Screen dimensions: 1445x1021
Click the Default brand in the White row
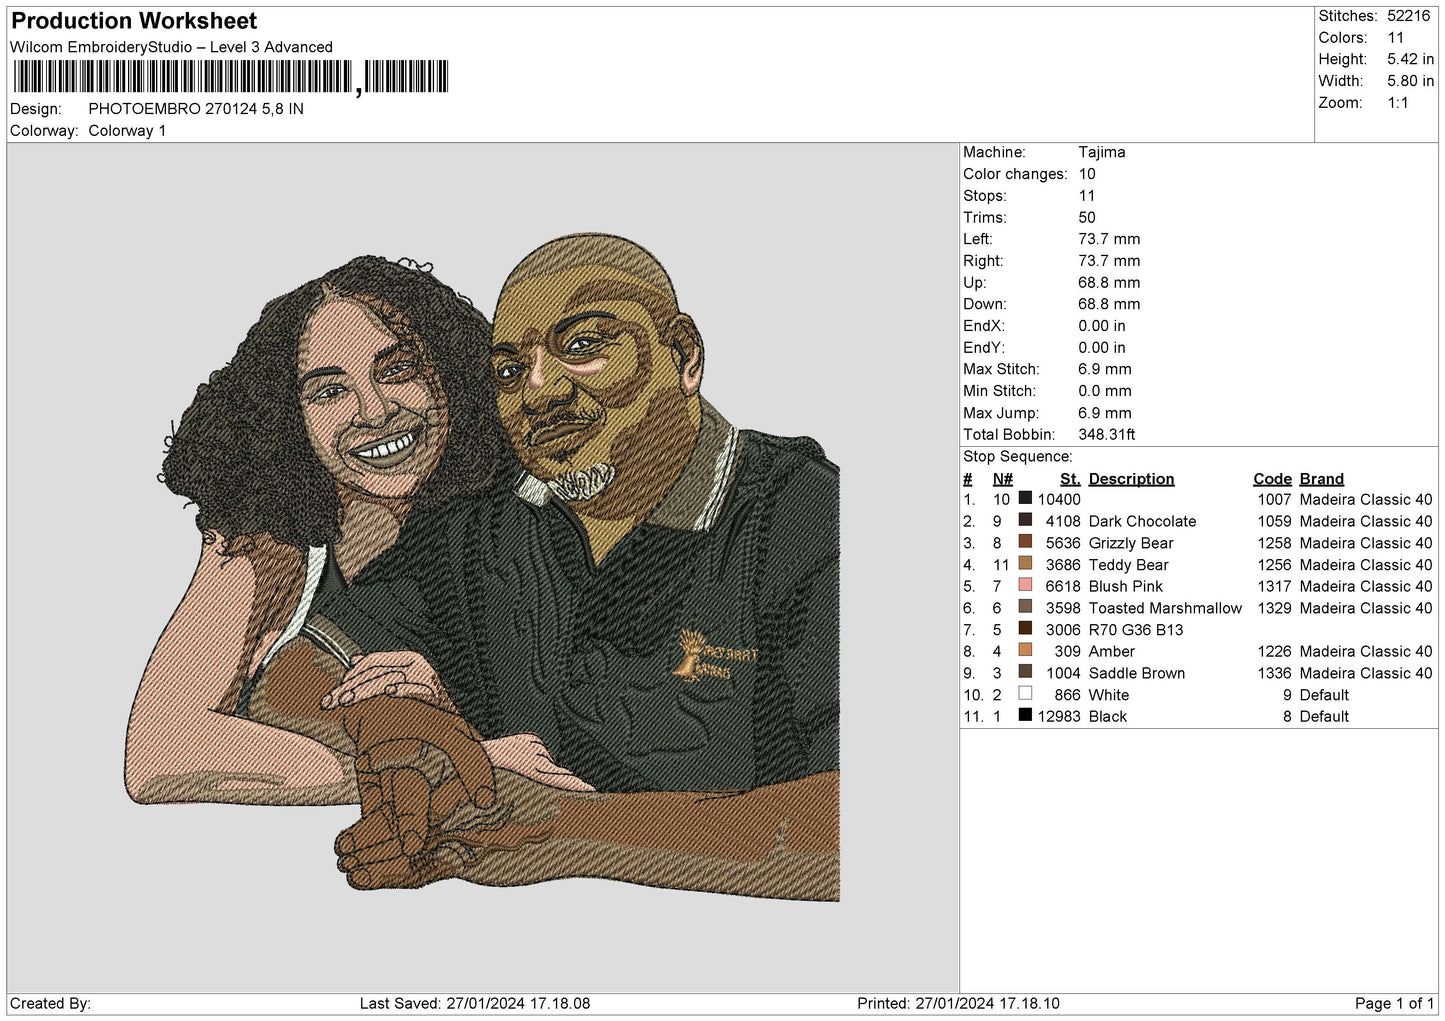(x=1324, y=695)
